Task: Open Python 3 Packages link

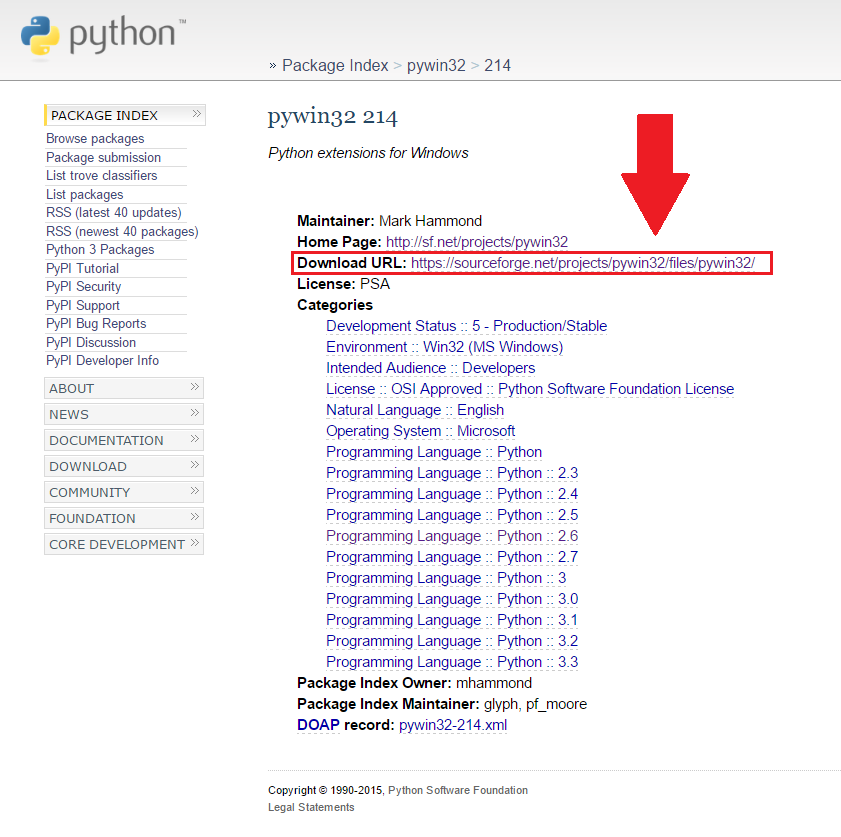Action: (x=100, y=250)
